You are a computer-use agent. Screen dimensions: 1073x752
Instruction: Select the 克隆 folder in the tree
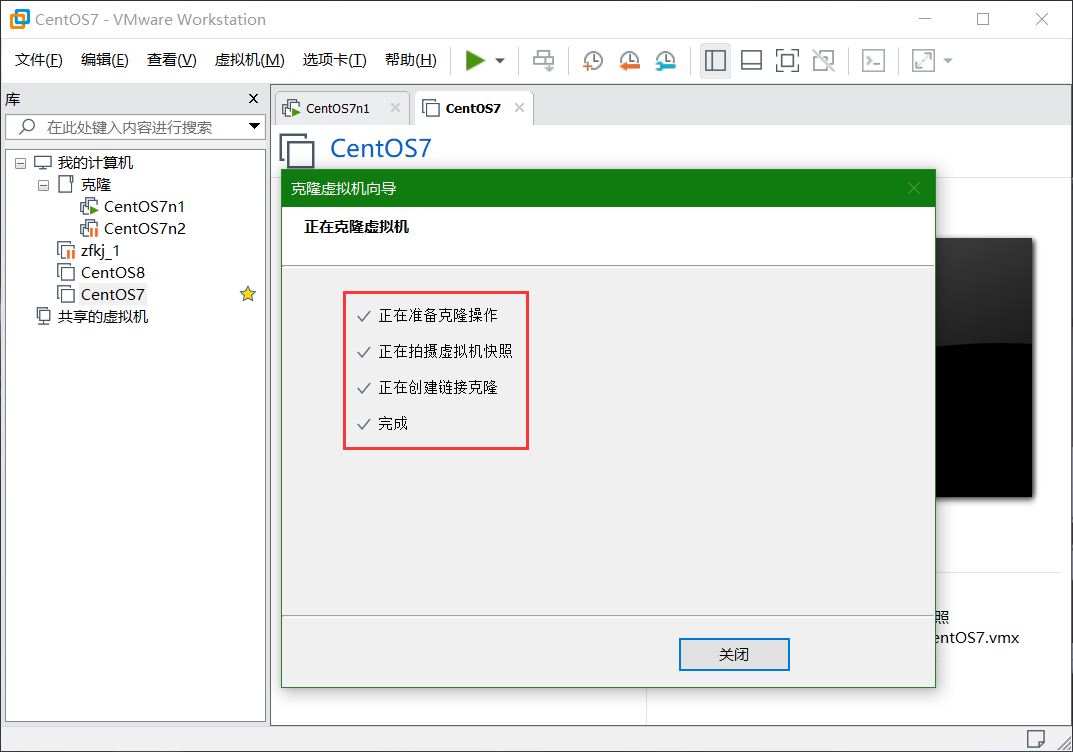tap(96, 185)
